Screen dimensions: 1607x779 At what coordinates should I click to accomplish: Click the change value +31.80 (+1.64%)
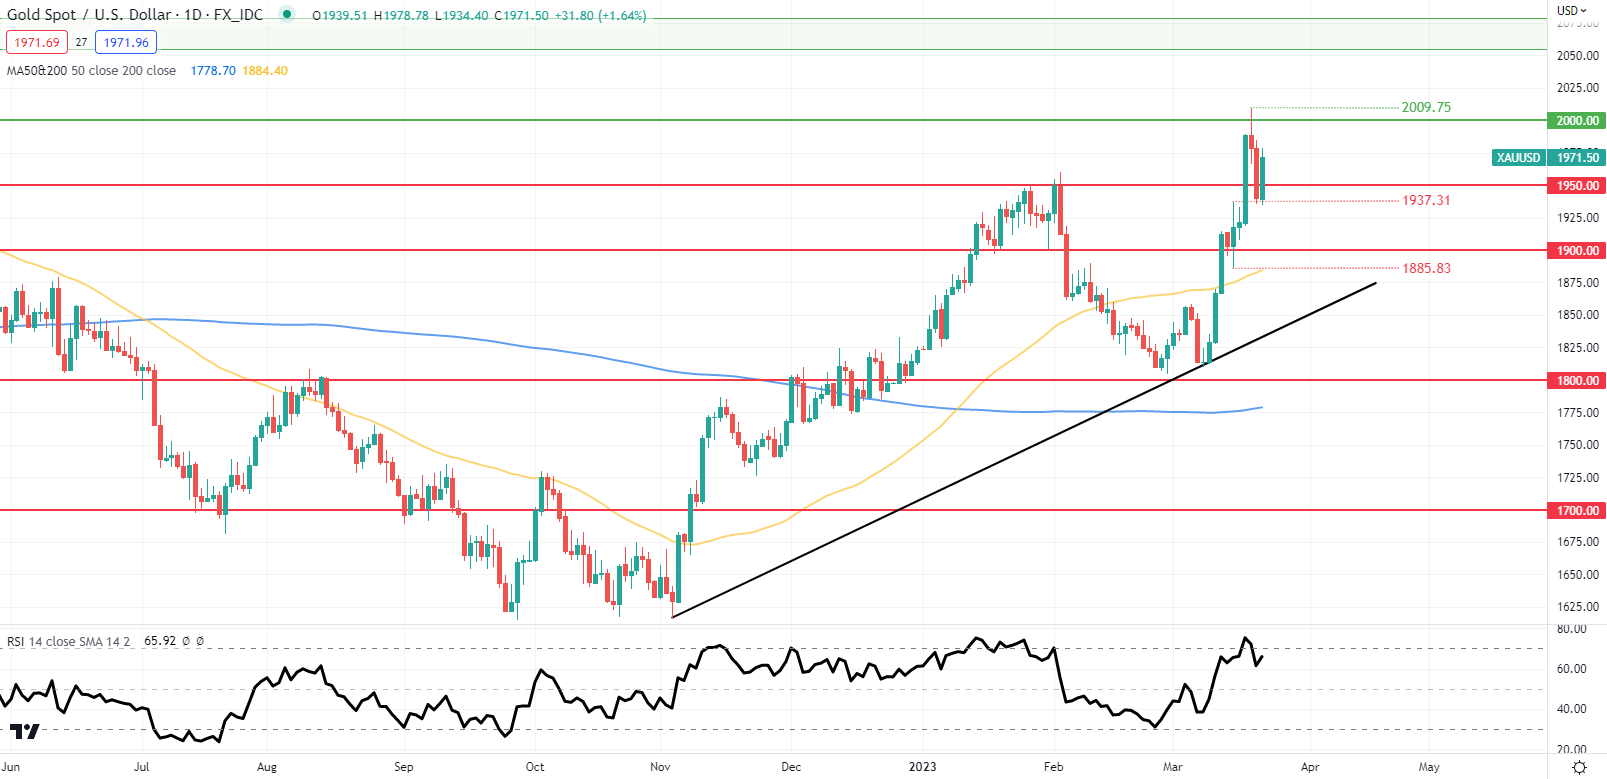(601, 16)
